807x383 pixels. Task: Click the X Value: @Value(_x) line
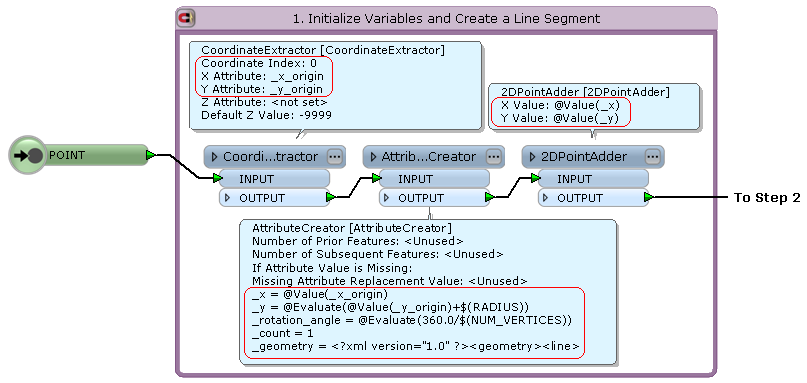(x=560, y=105)
